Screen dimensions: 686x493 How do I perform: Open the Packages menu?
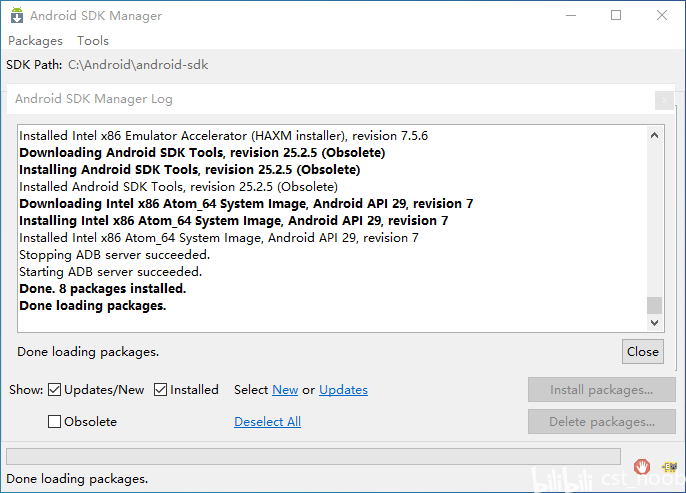tap(35, 41)
